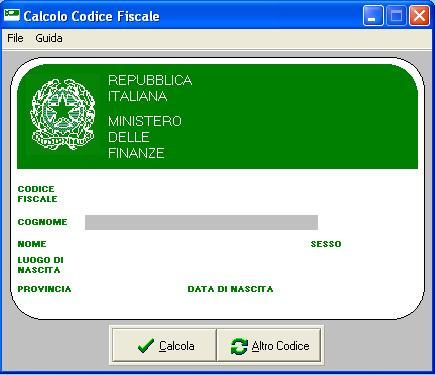Click the green refresh arrows icon
Image resolution: width=435 pixels, height=375 pixels.
tap(239, 346)
